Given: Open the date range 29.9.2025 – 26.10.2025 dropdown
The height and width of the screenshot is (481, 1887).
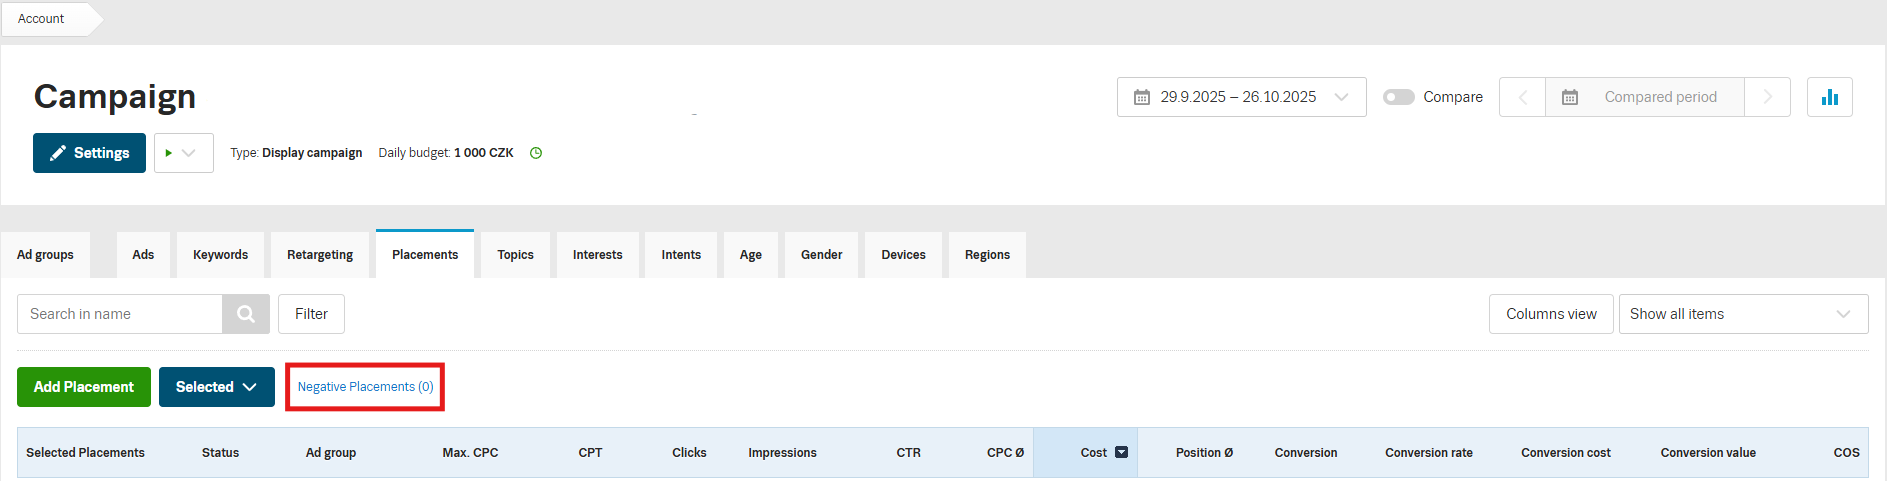Looking at the screenshot, I should click(1241, 97).
